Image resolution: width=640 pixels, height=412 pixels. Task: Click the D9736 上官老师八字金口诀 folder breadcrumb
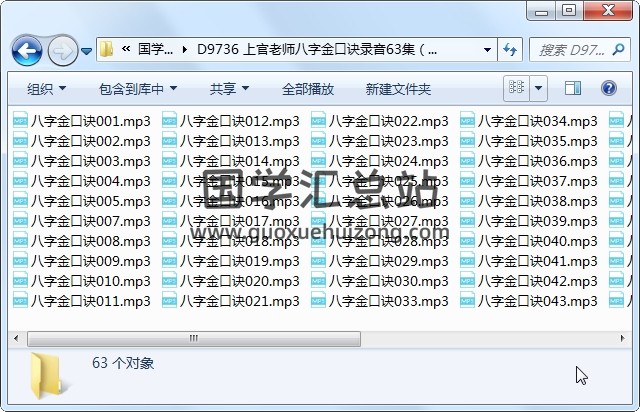[x=317, y=49]
